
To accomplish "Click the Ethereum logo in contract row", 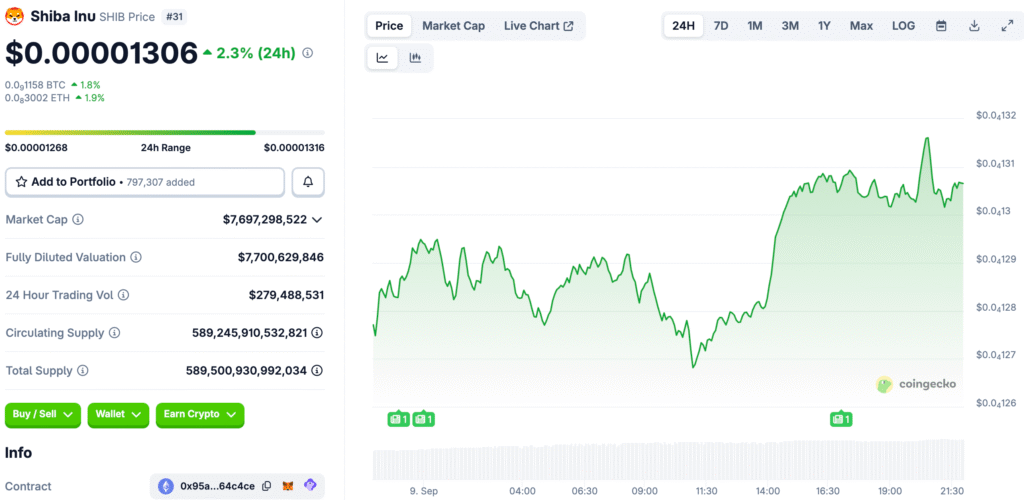I will pyautogui.click(x=166, y=486).
